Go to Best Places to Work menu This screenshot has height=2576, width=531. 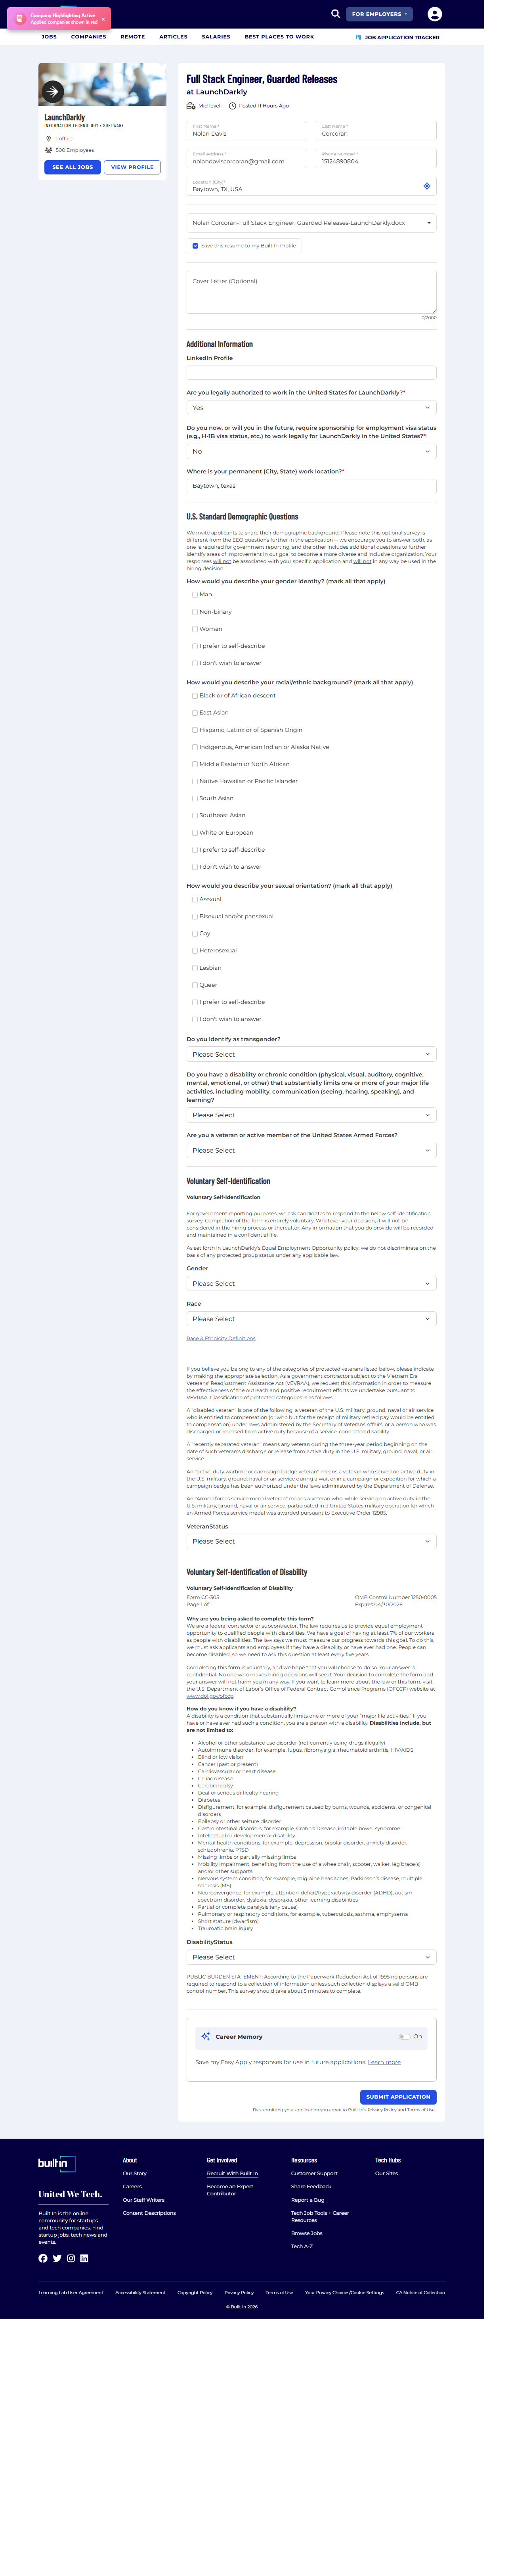click(x=279, y=37)
